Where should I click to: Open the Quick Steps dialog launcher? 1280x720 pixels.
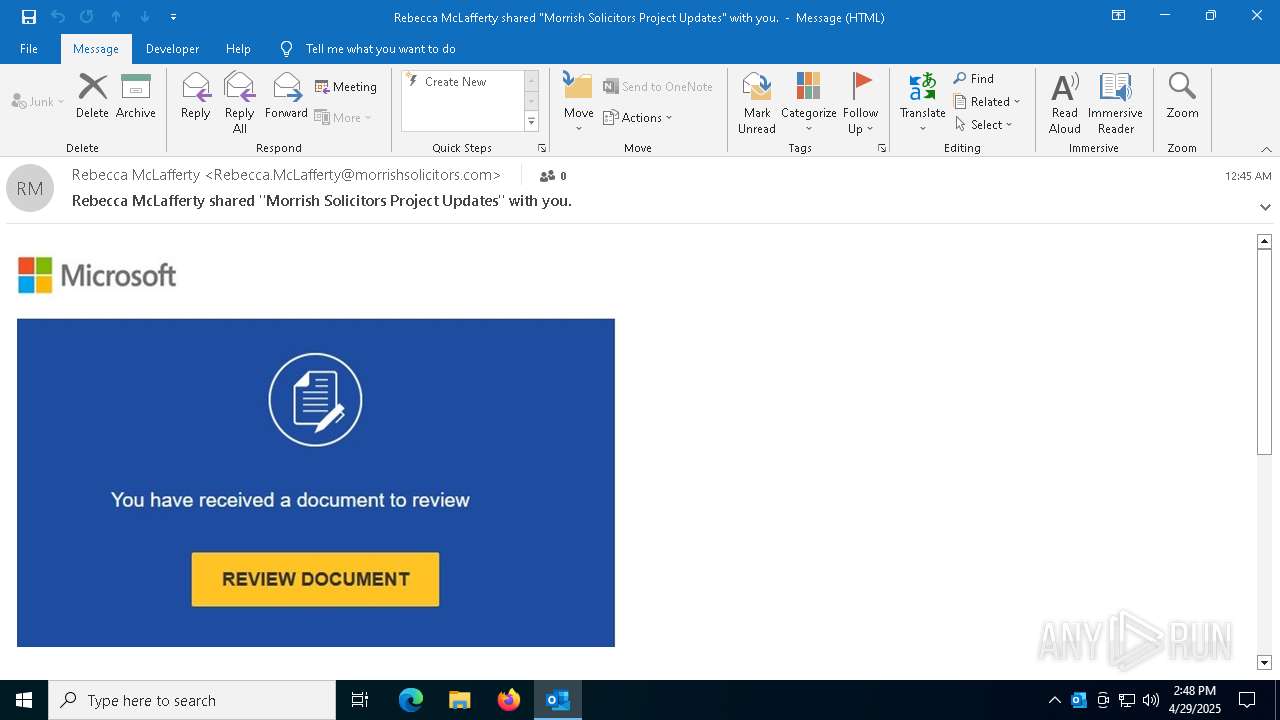(542, 148)
